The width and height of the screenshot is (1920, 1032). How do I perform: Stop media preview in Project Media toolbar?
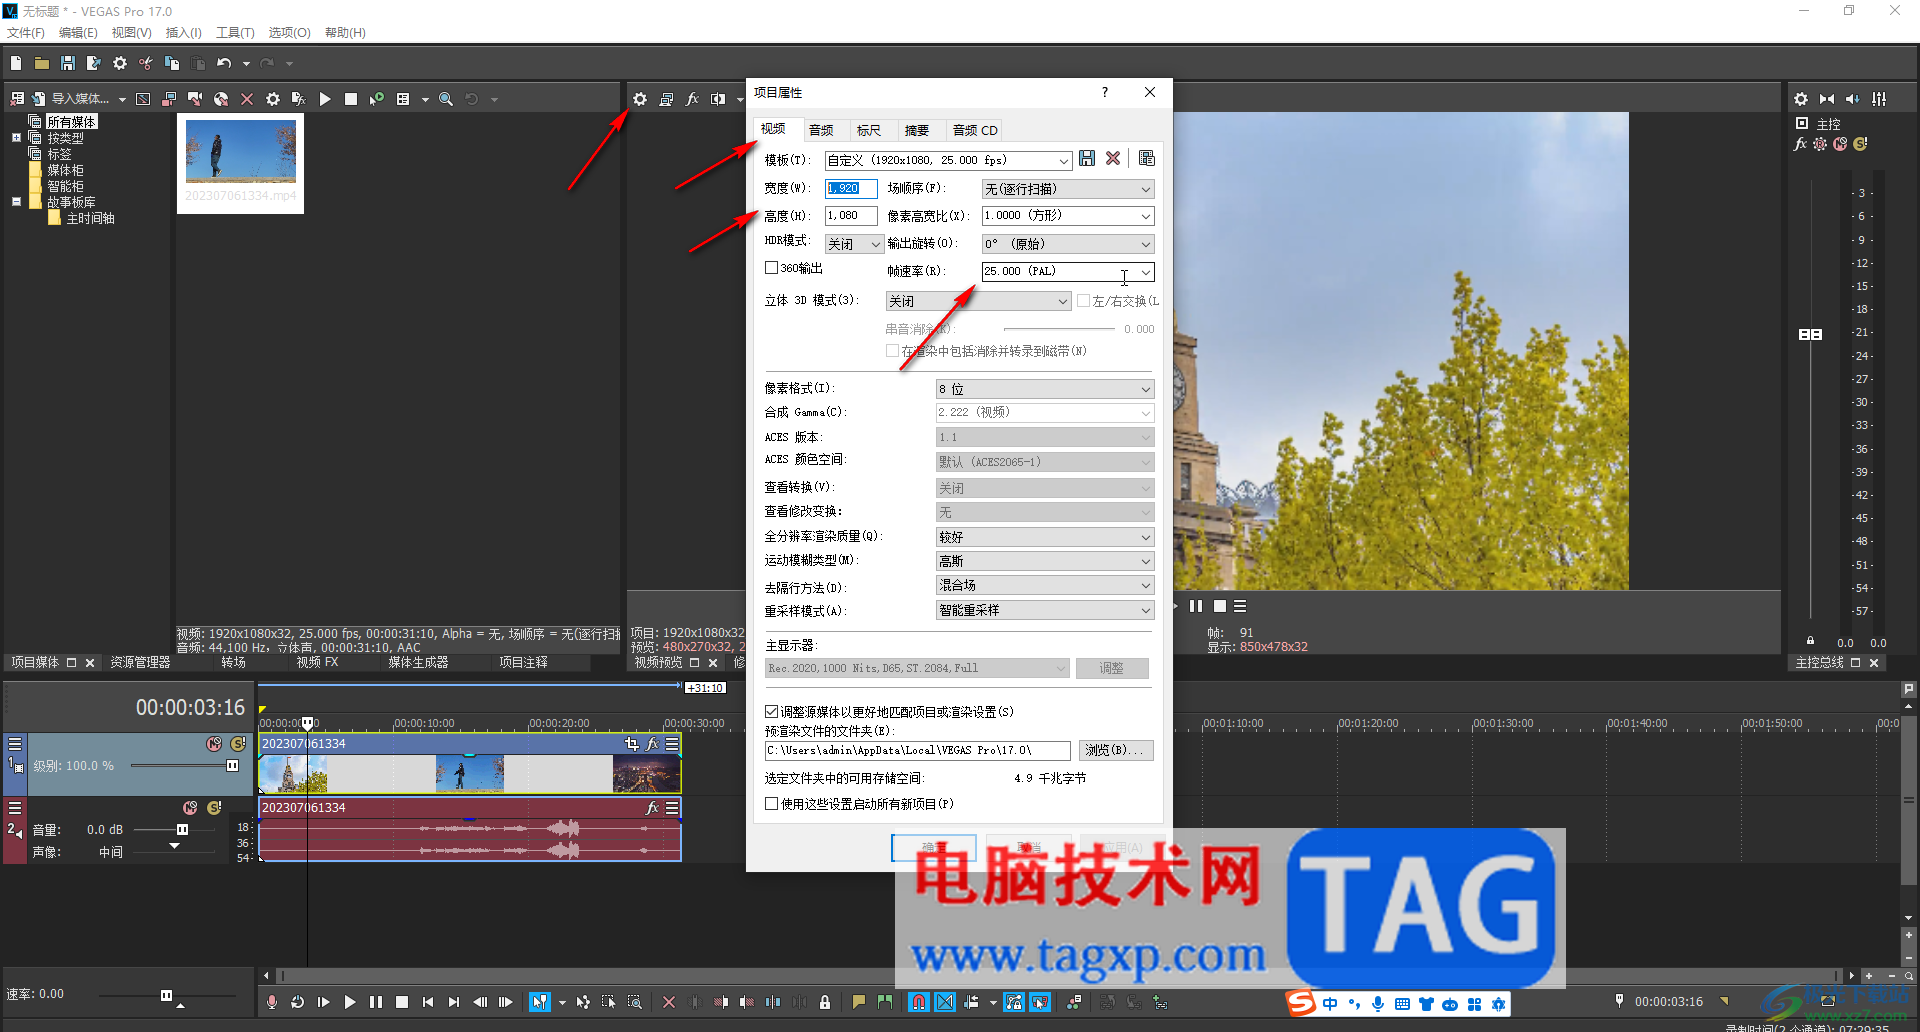(x=351, y=99)
